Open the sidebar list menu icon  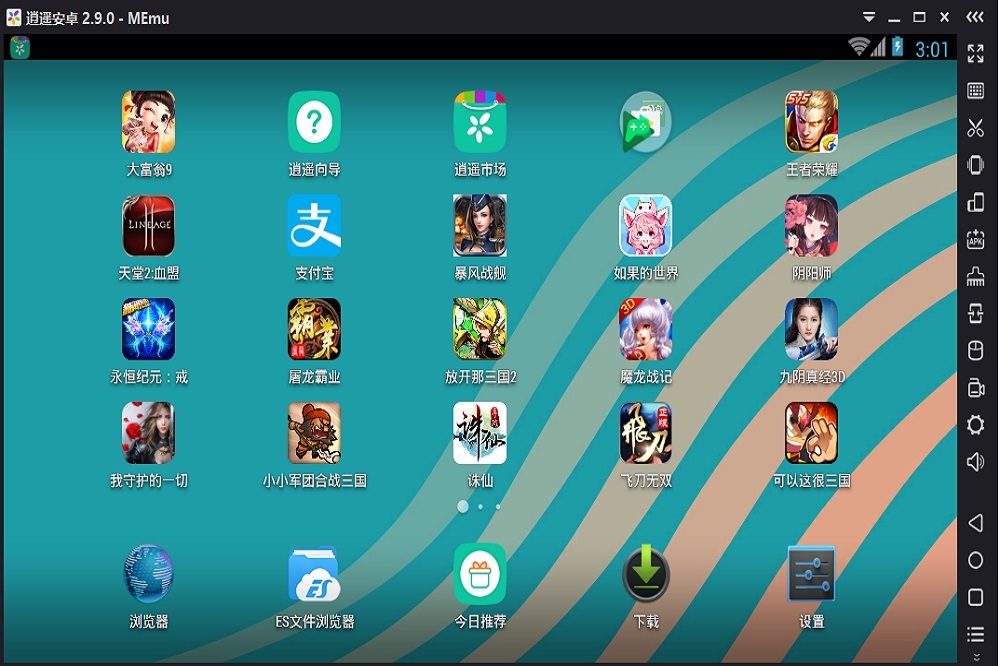[975, 633]
